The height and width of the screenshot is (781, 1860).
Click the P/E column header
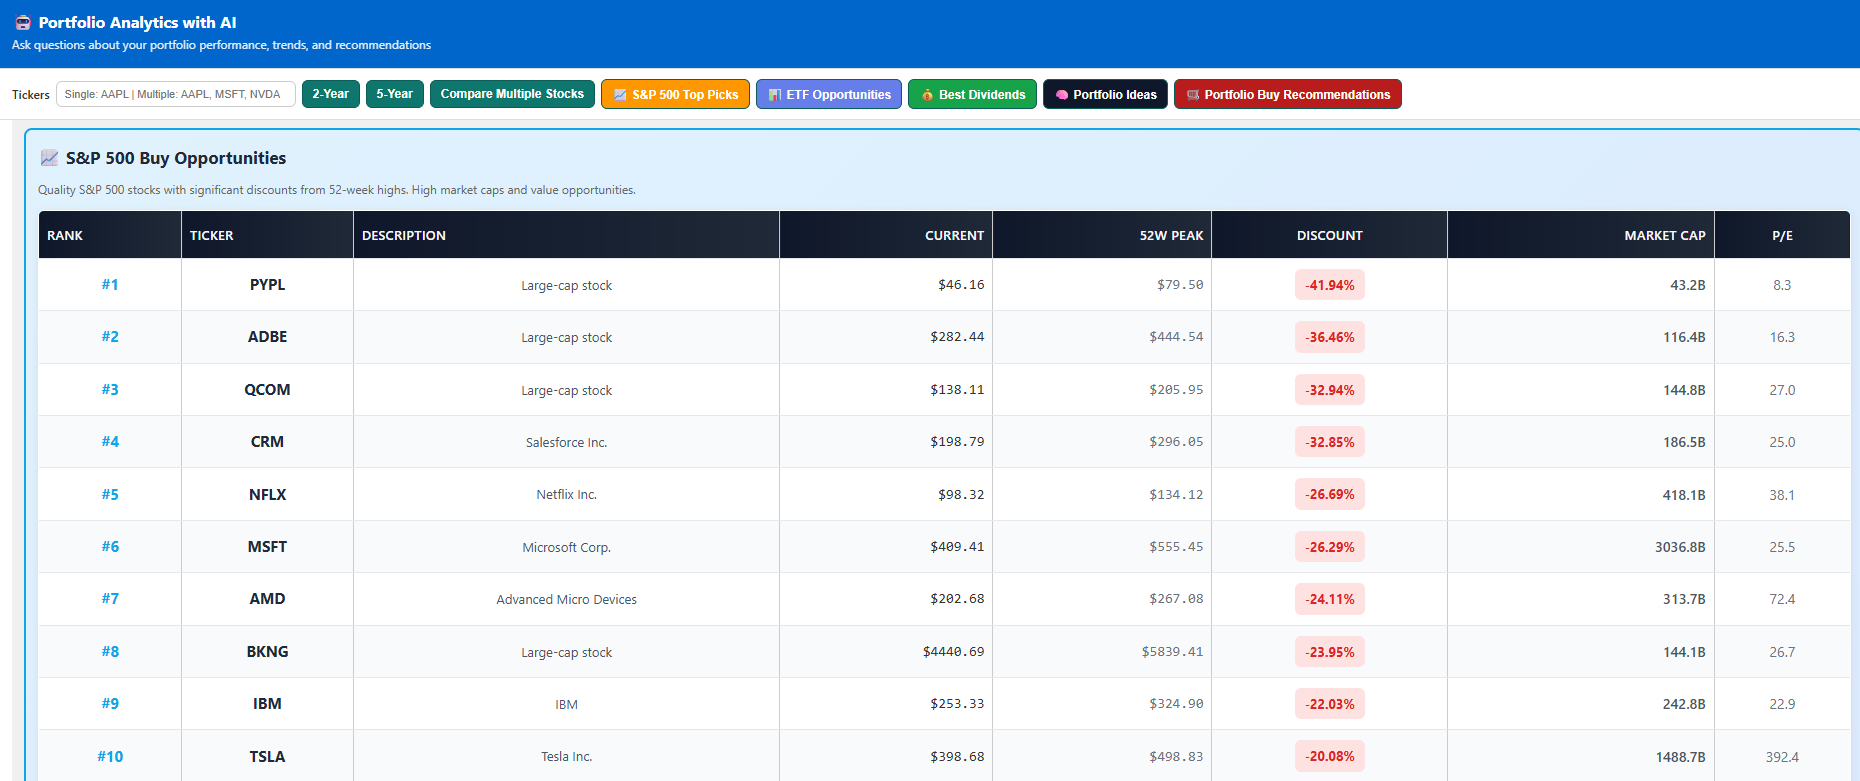tap(1782, 235)
